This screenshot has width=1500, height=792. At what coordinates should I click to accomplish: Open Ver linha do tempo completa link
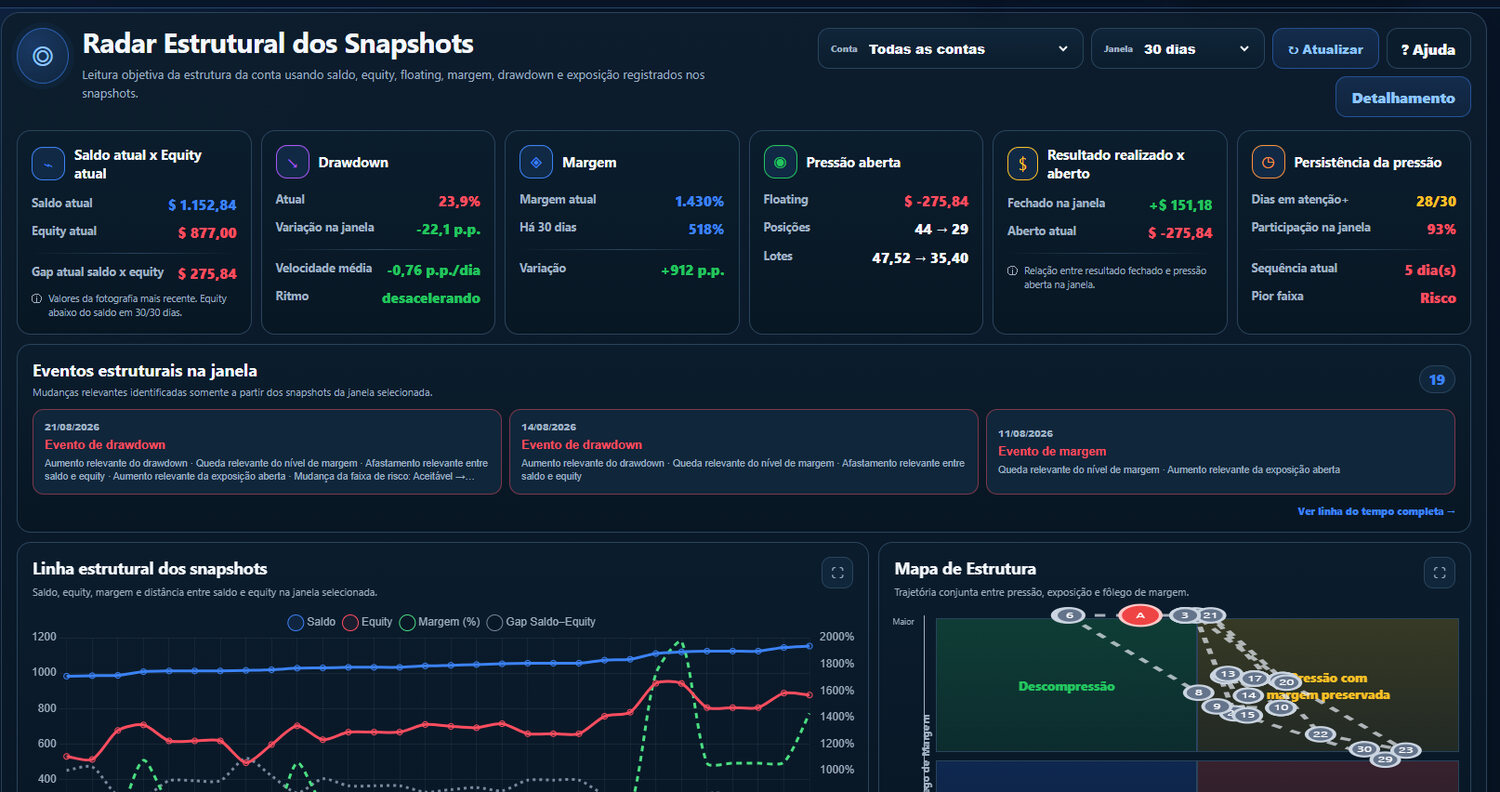(1376, 511)
